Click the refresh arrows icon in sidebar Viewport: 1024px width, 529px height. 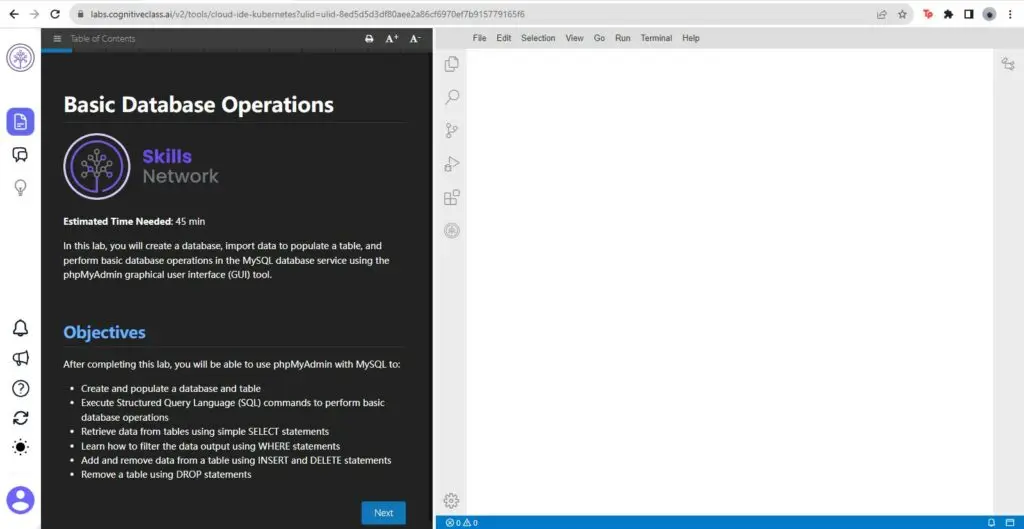coord(20,418)
